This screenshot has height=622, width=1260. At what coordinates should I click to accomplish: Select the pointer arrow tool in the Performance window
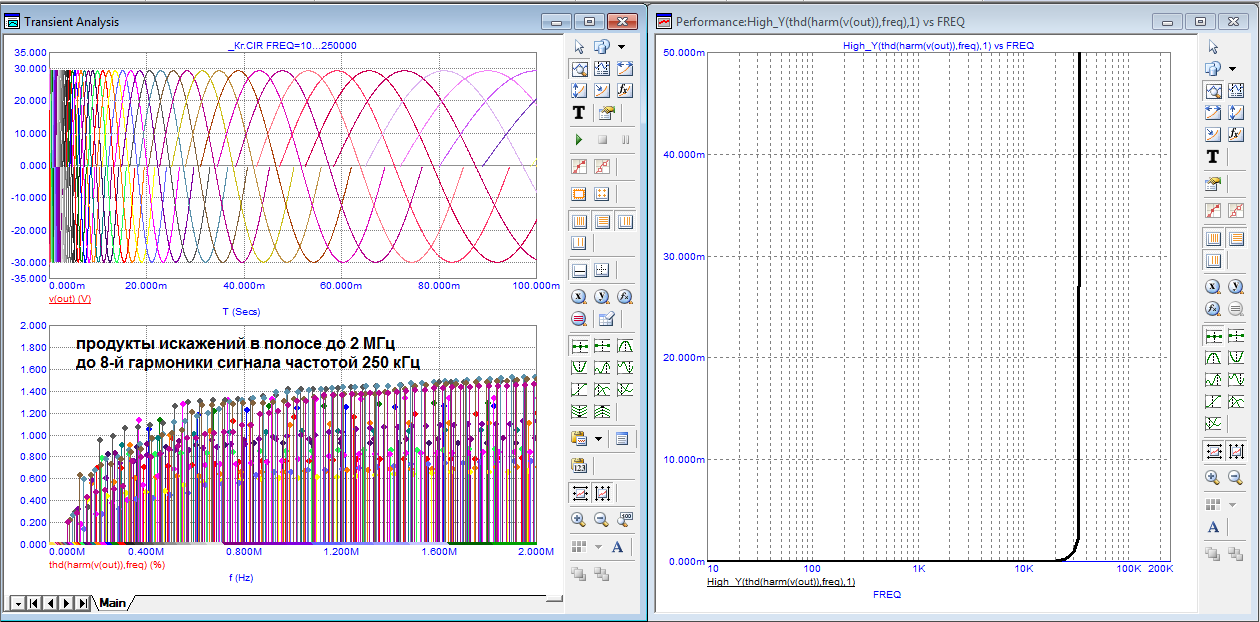pos(1213,47)
